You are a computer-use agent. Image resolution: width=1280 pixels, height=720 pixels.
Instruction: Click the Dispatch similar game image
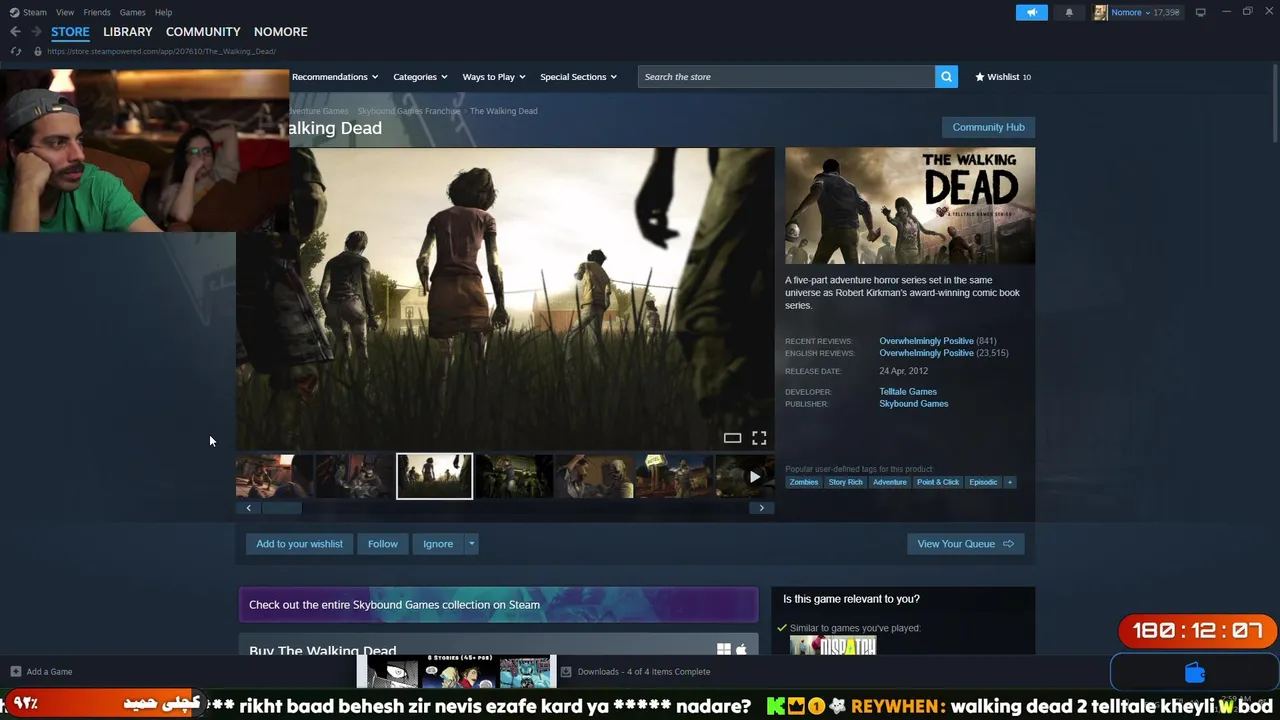click(x=833, y=647)
